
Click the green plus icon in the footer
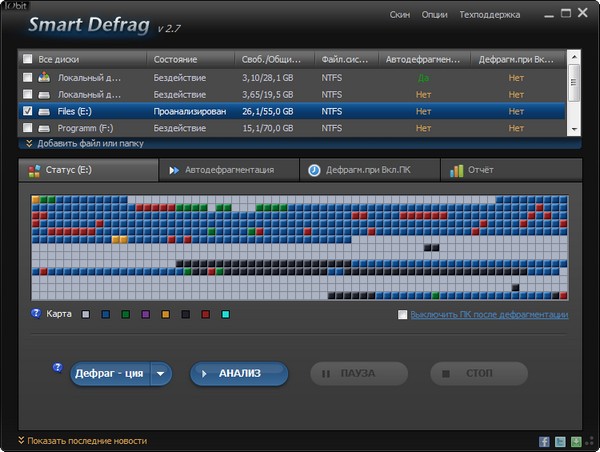tap(576, 441)
